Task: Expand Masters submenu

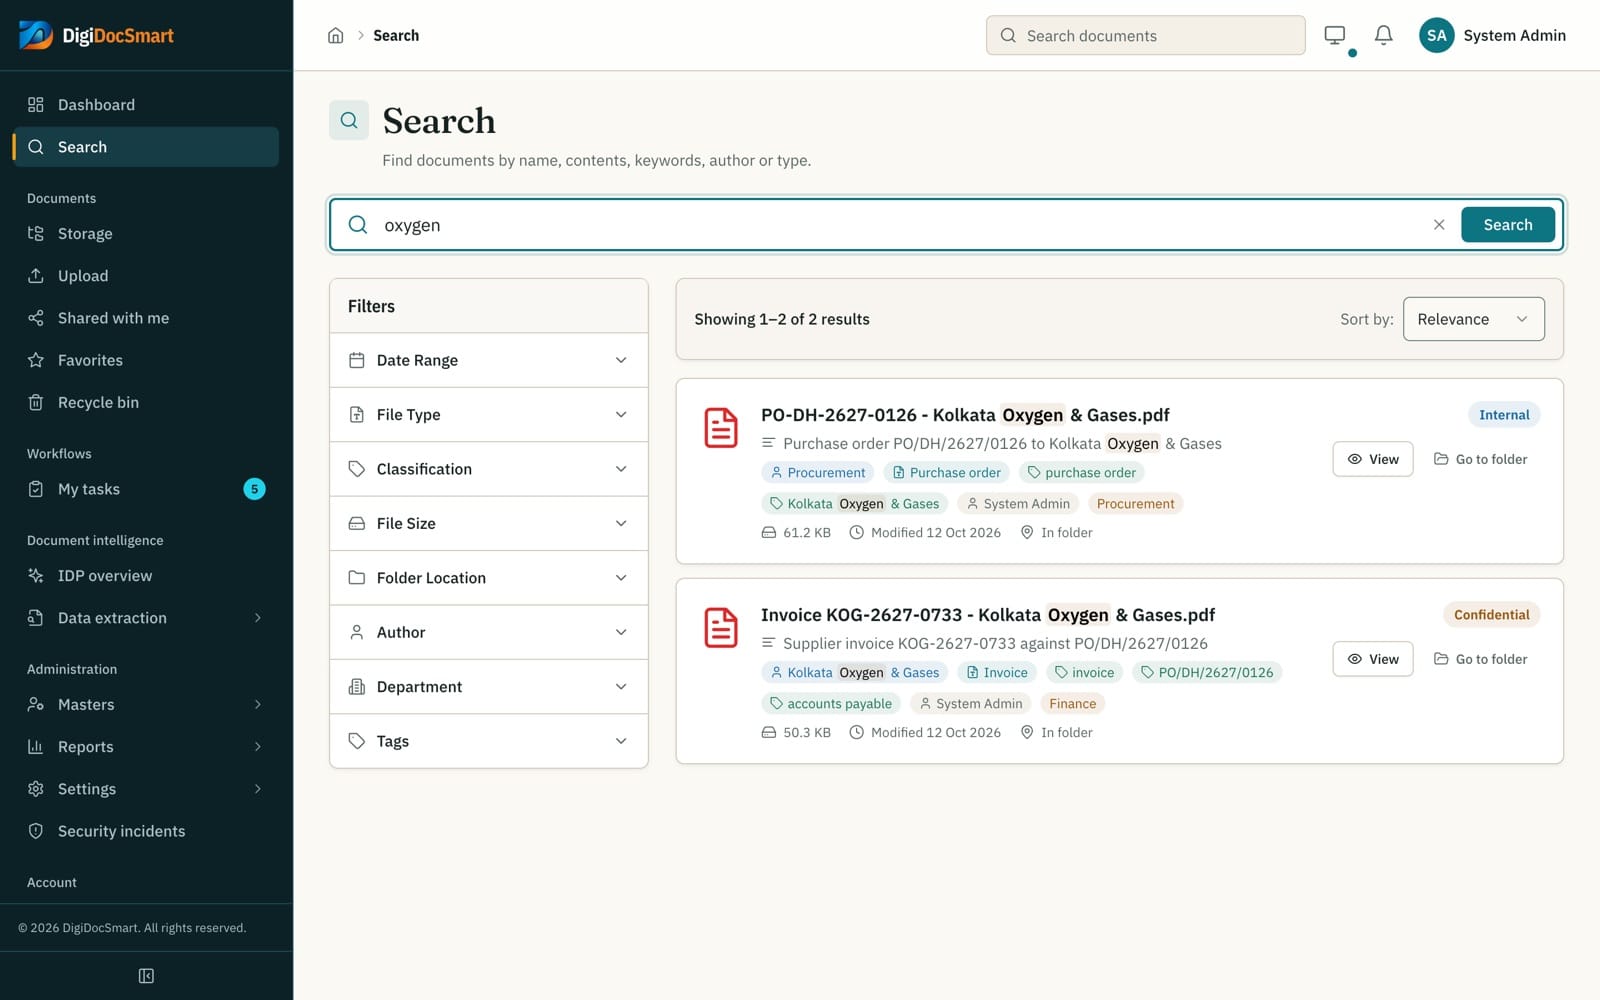Action: [x=146, y=704]
